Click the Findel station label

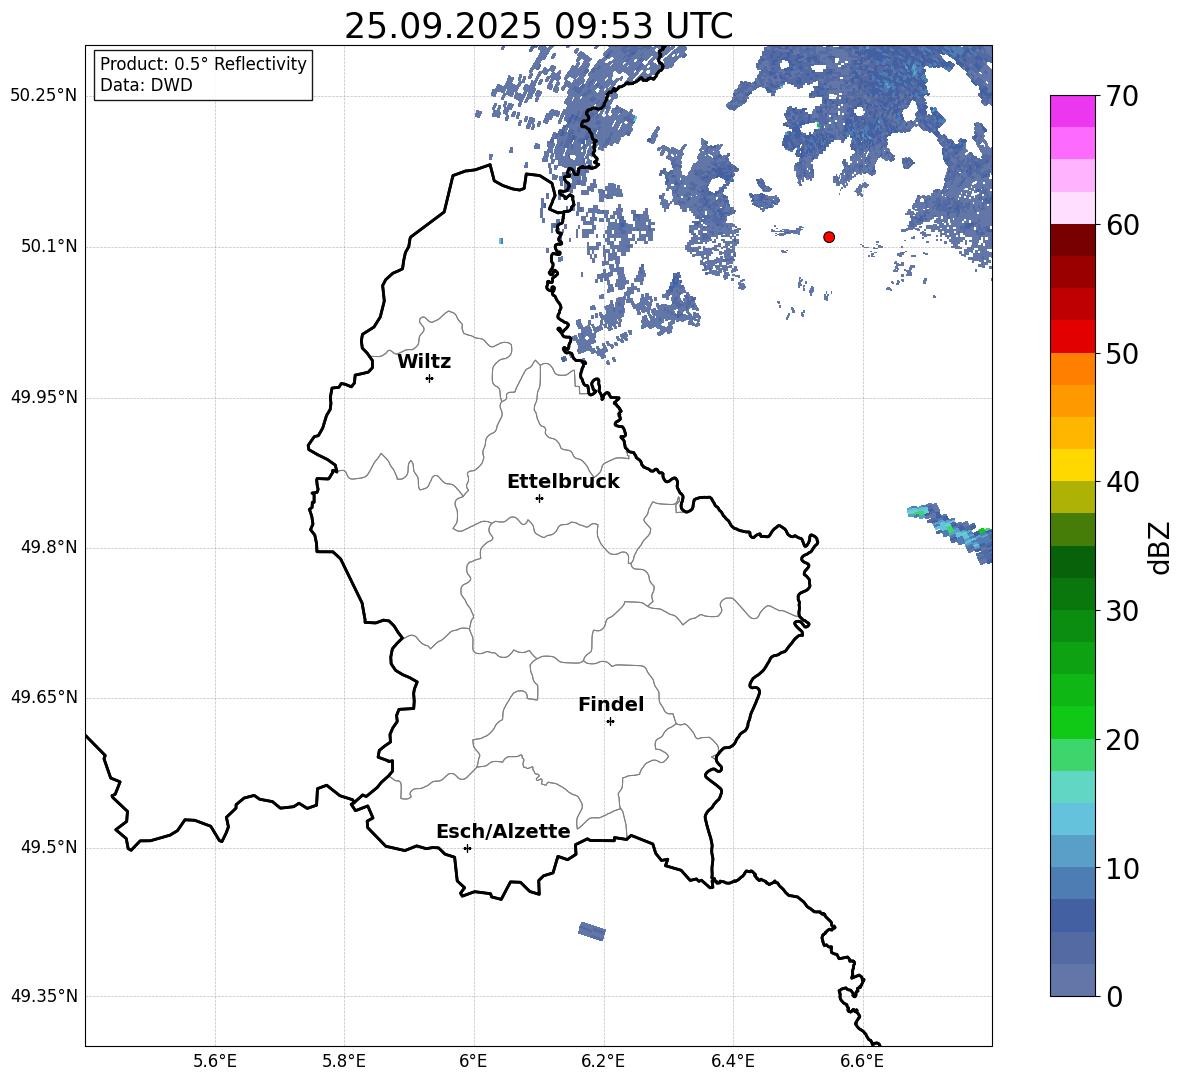pyautogui.click(x=611, y=704)
